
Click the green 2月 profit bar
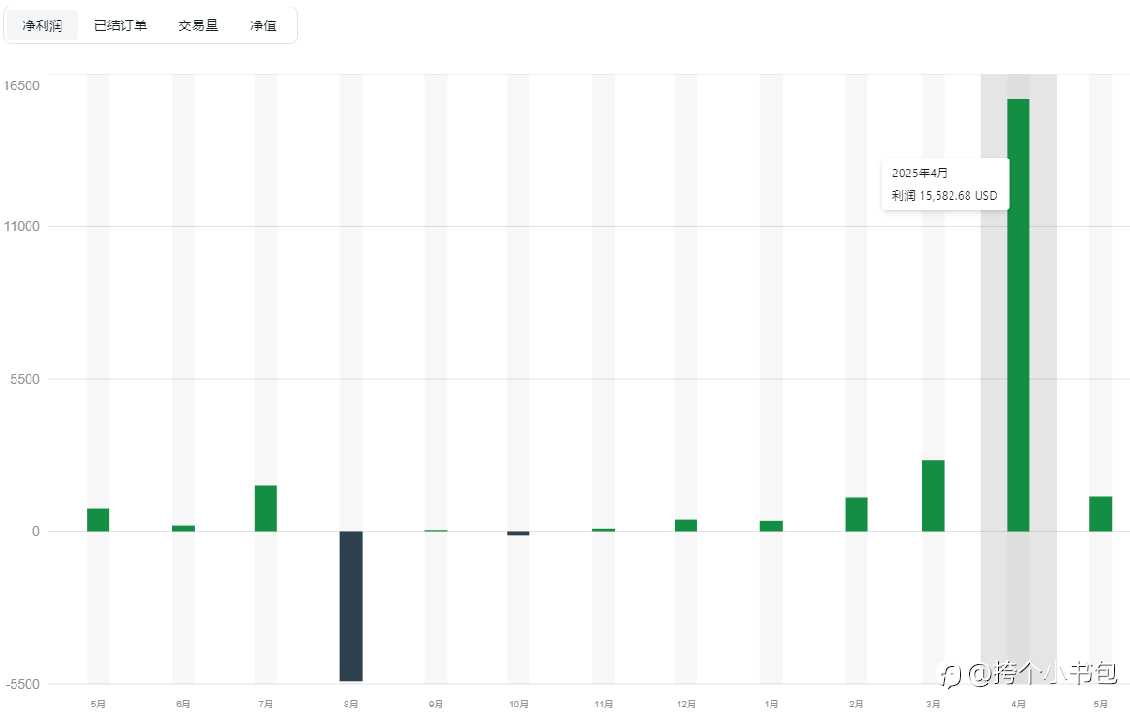pyautogui.click(x=856, y=514)
